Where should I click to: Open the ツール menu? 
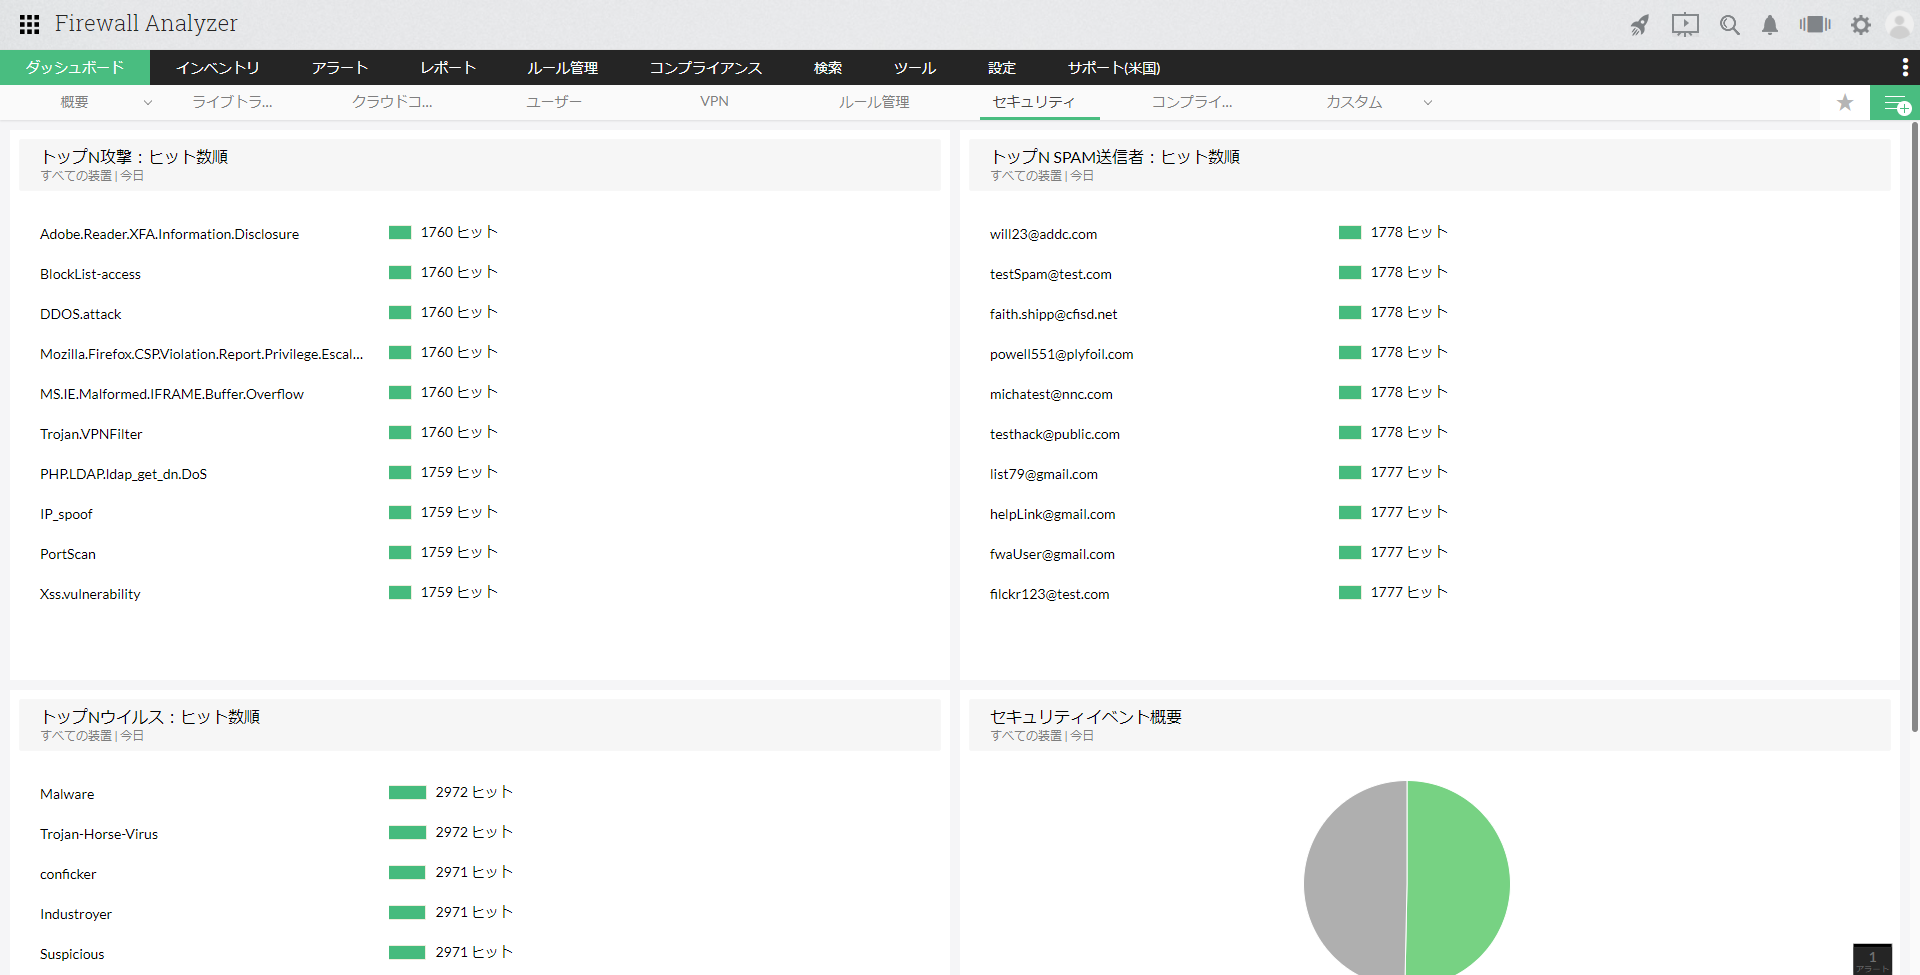tap(915, 67)
